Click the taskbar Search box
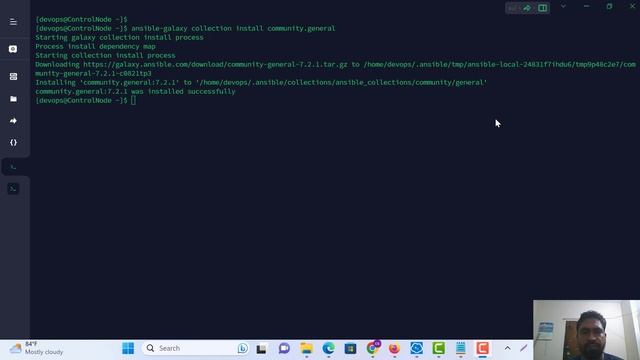The image size is (640, 360). (x=196, y=348)
